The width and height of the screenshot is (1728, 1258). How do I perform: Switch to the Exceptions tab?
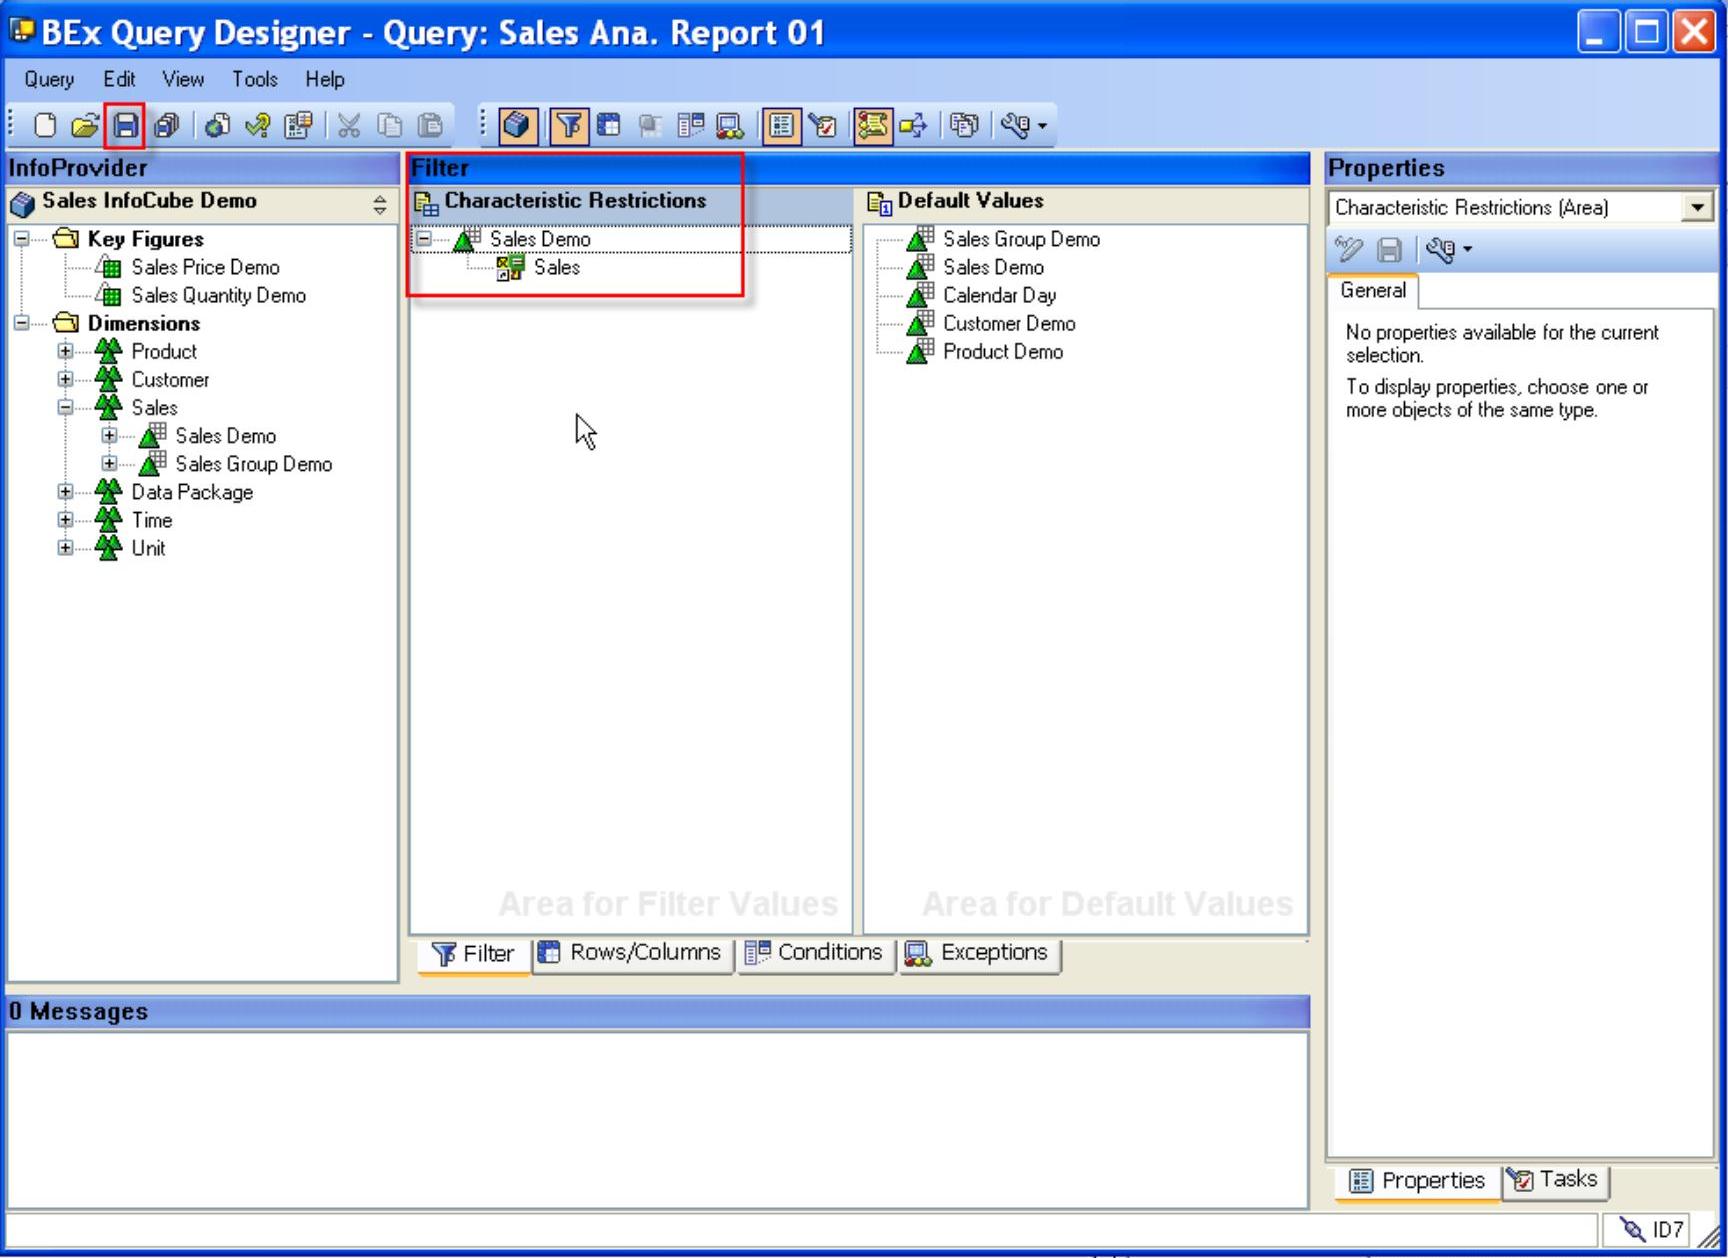(979, 953)
